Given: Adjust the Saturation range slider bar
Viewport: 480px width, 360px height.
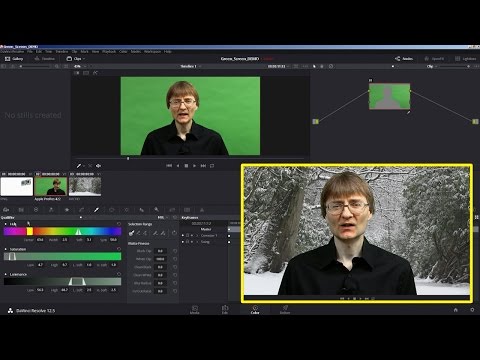Looking at the screenshot, I should coord(62,256).
